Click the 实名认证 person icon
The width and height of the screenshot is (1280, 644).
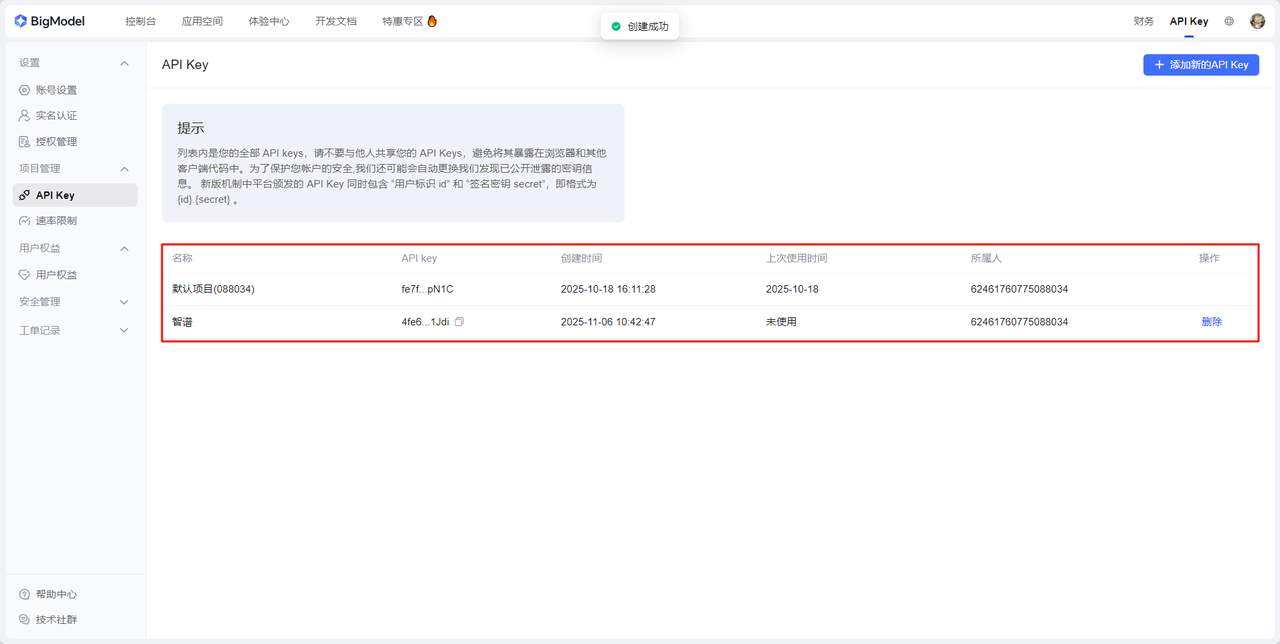pyautogui.click(x=25, y=116)
